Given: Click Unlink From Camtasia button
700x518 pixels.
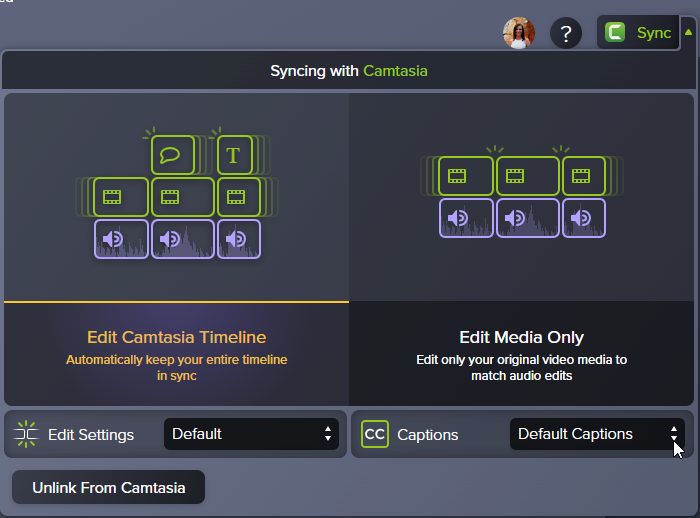Looking at the screenshot, I should tap(108, 488).
